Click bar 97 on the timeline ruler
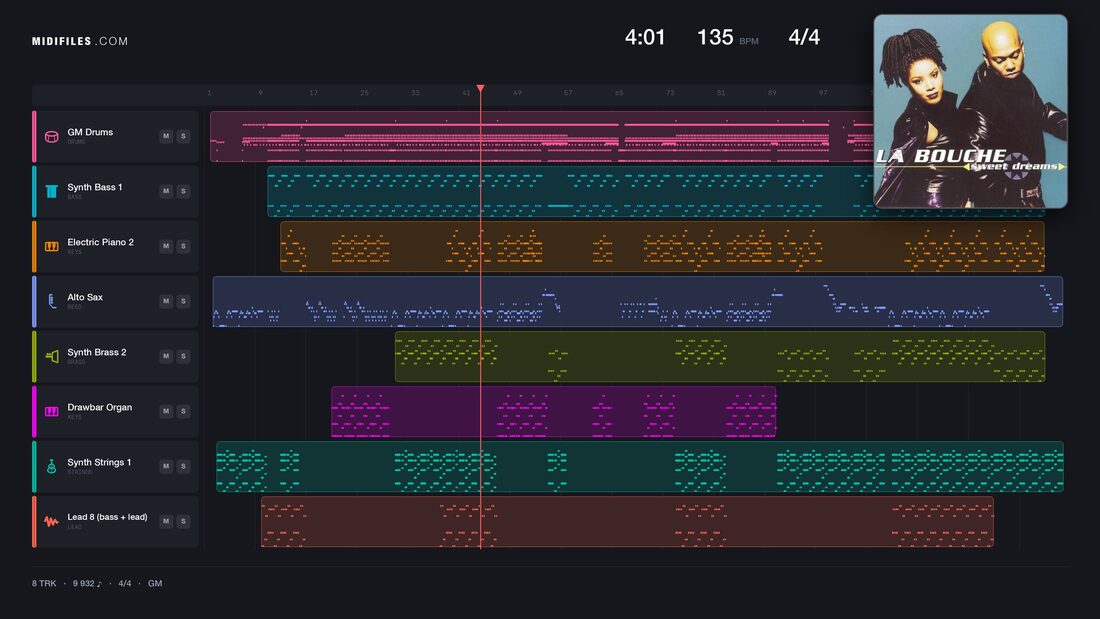The height and width of the screenshot is (619, 1100). 823,93
